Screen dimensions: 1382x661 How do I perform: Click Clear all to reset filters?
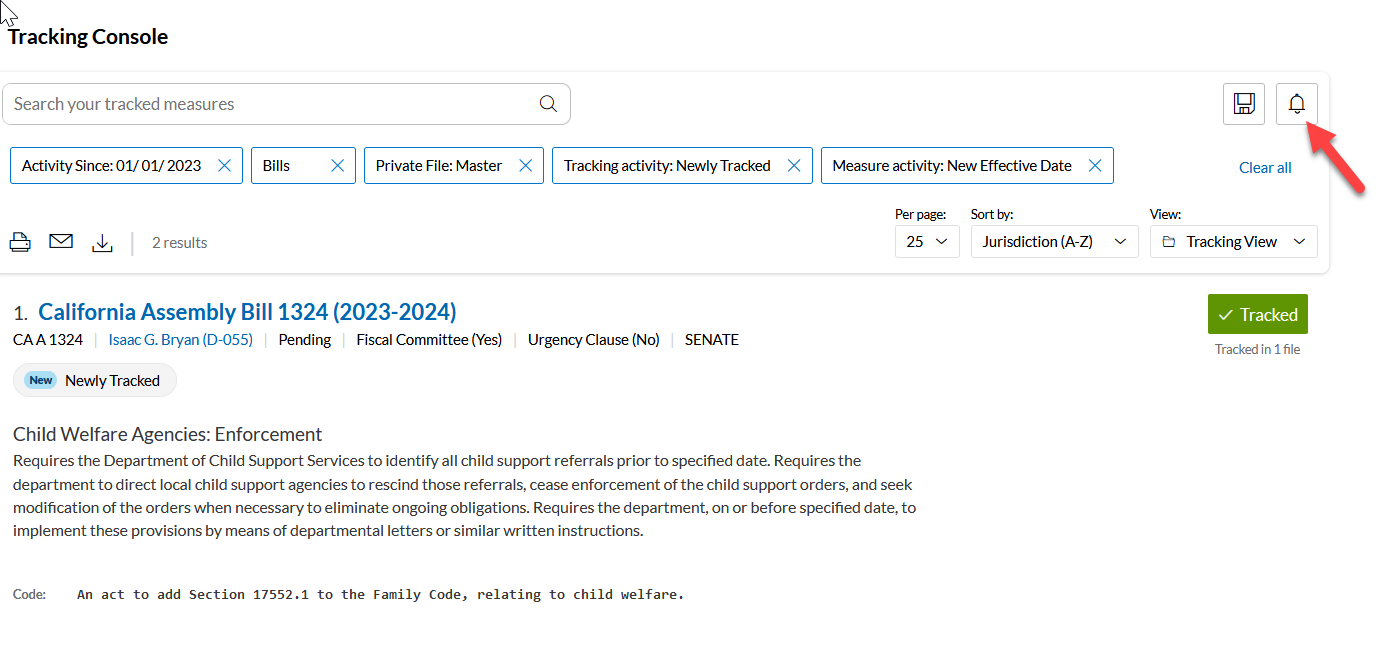tap(1264, 167)
